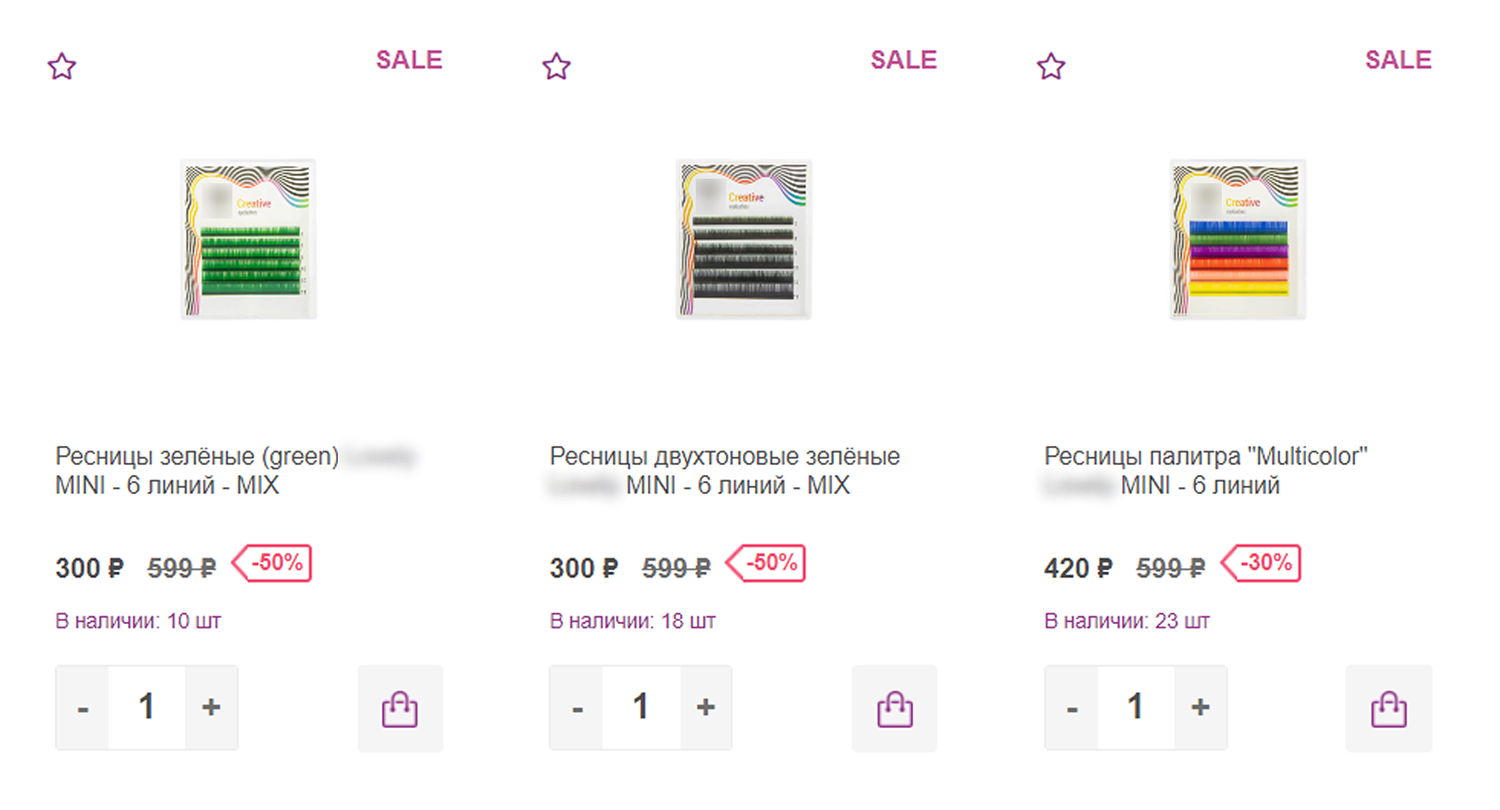Increase quantity of two-tone green lashes
This screenshot has width=1500, height=810.
tap(706, 708)
